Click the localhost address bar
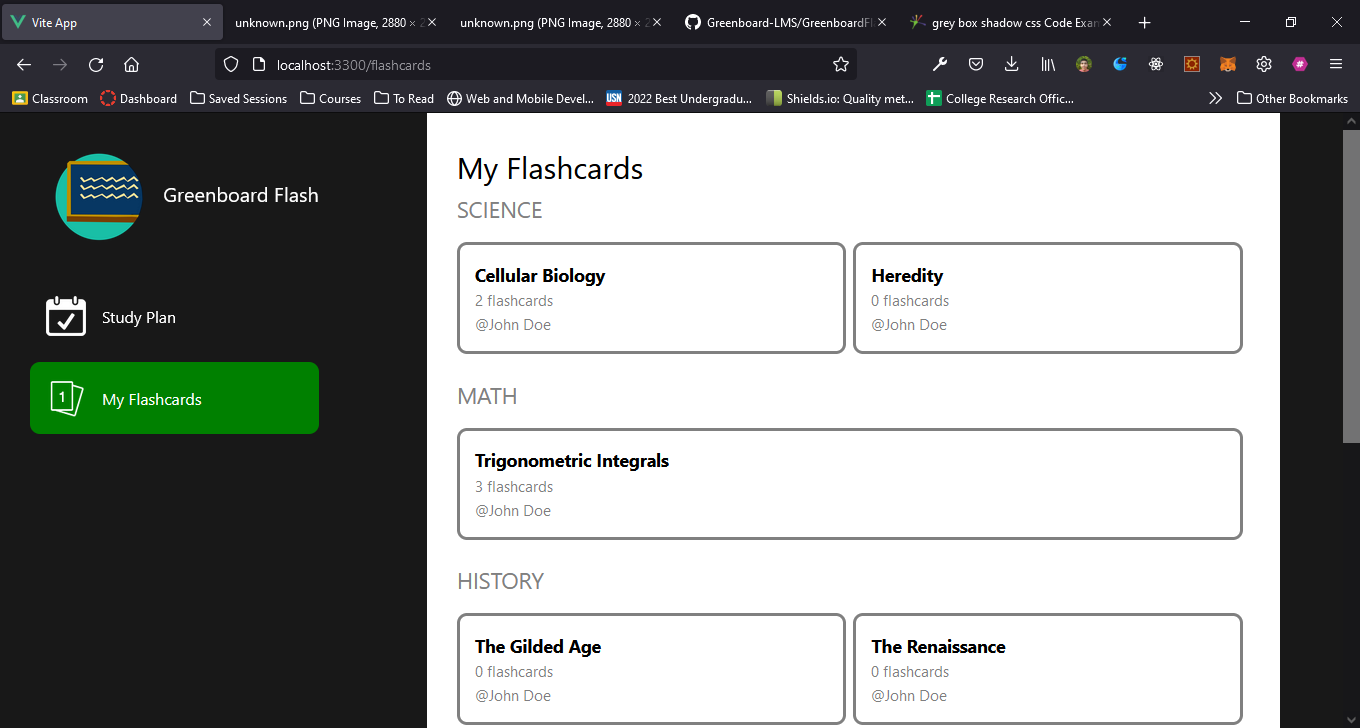Viewport: 1360px width, 728px height. 540,64
